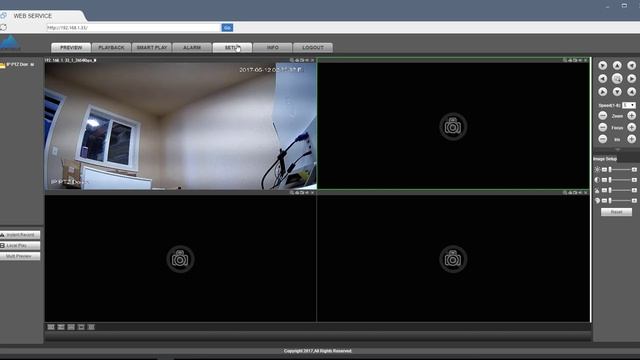640x360 pixels.
Task: Move PTZ camera up-right
Action: pyautogui.click(x=631, y=65)
